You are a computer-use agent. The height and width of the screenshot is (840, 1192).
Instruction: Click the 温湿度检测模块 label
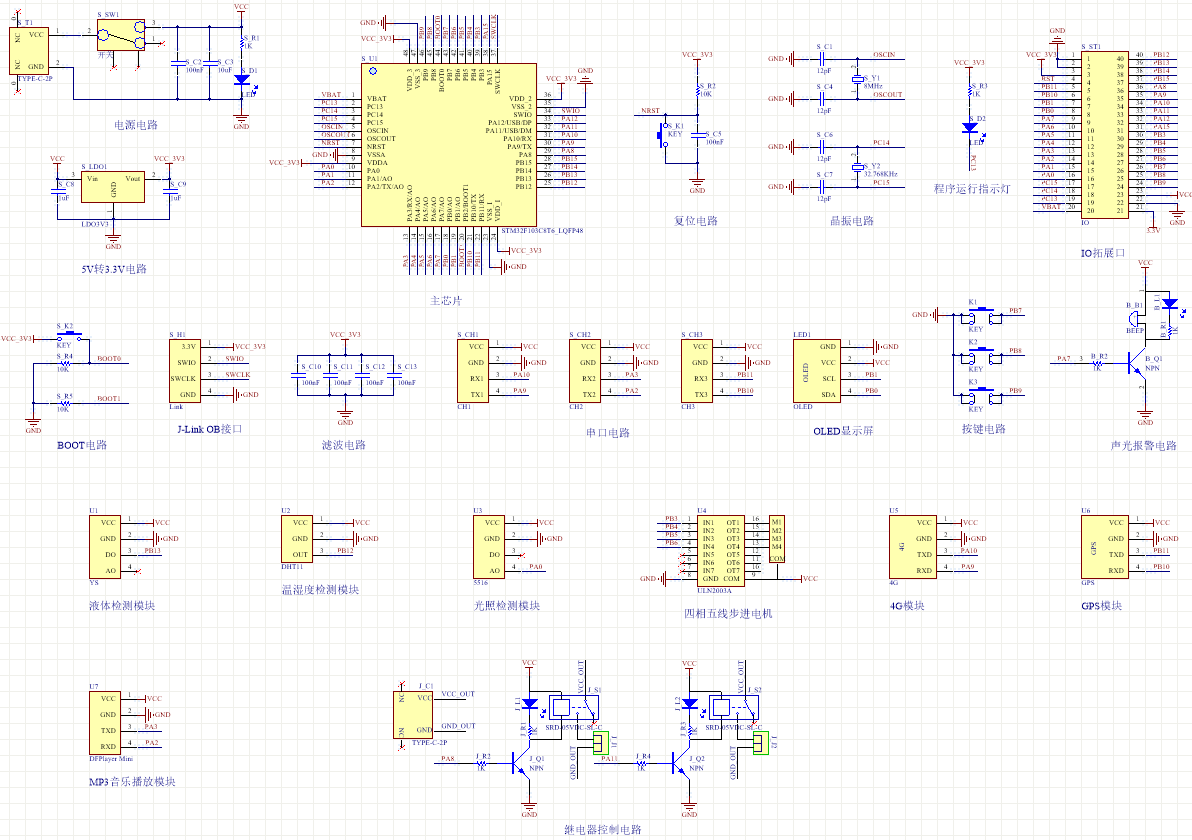click(x=320, y=590)
